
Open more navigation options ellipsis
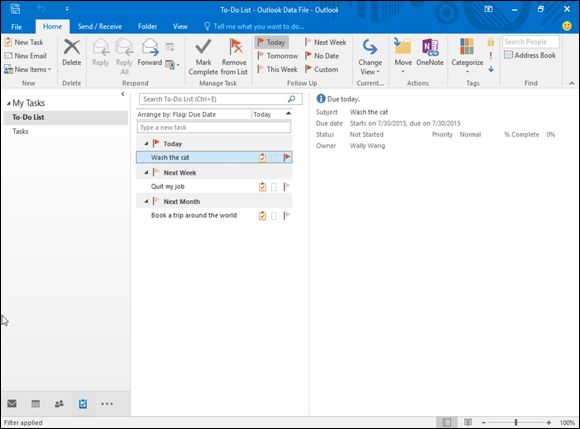pyautogui.click(x=107, y=403)
